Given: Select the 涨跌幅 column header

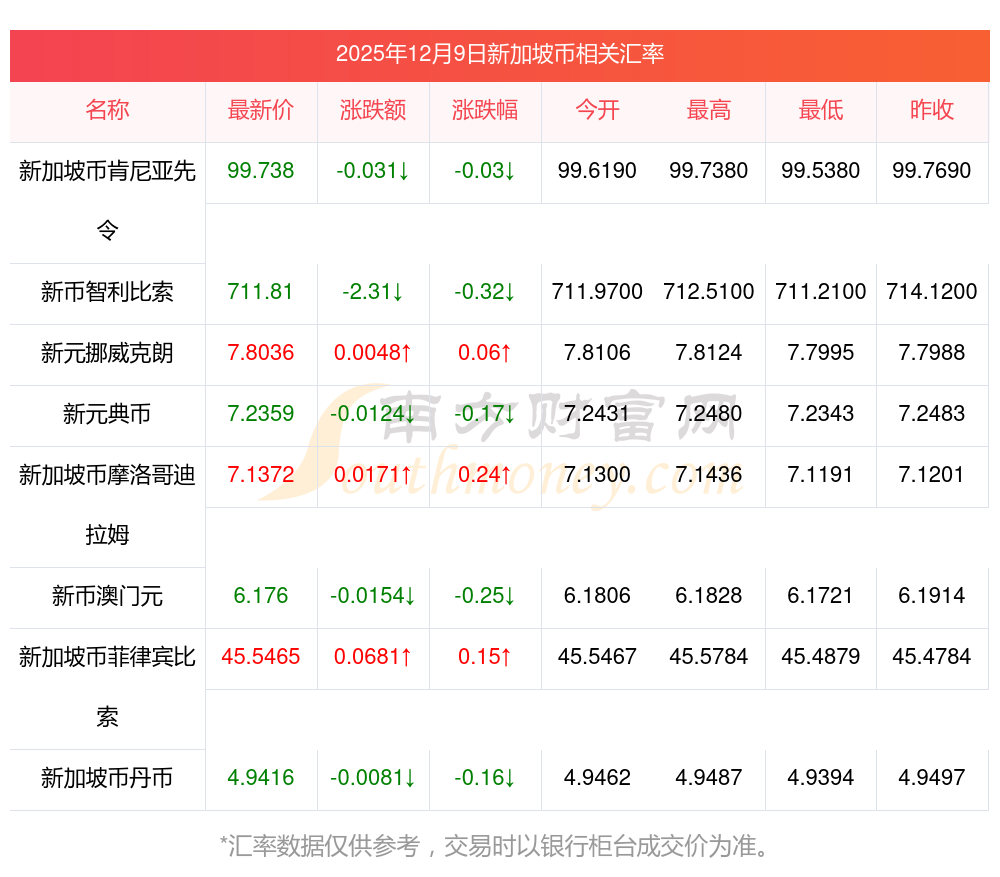Looking at the screenshot, I should (x=485, y=110).
